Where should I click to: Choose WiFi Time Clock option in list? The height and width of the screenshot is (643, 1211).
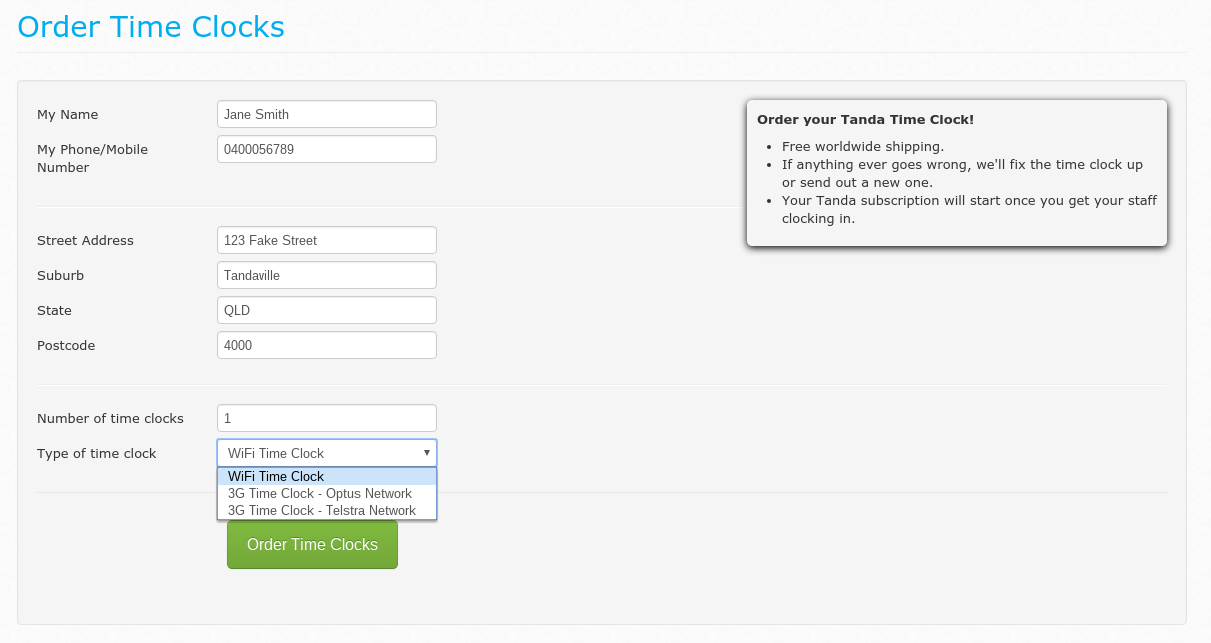click(x=327, y=477)
